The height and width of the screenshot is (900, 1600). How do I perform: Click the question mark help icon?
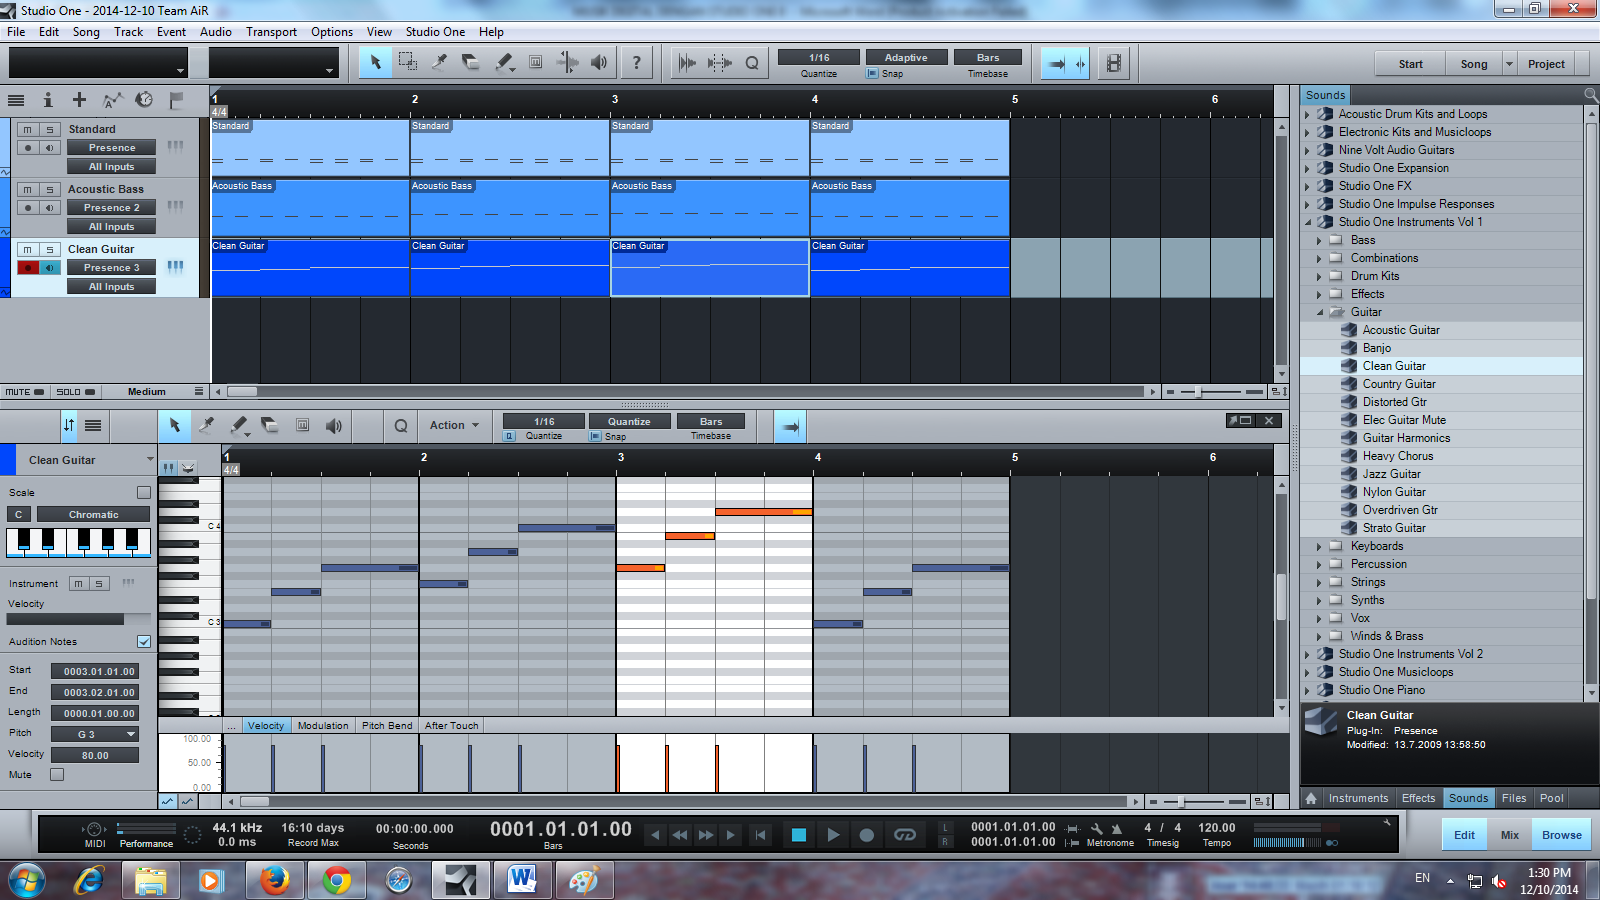pos(636,62)
